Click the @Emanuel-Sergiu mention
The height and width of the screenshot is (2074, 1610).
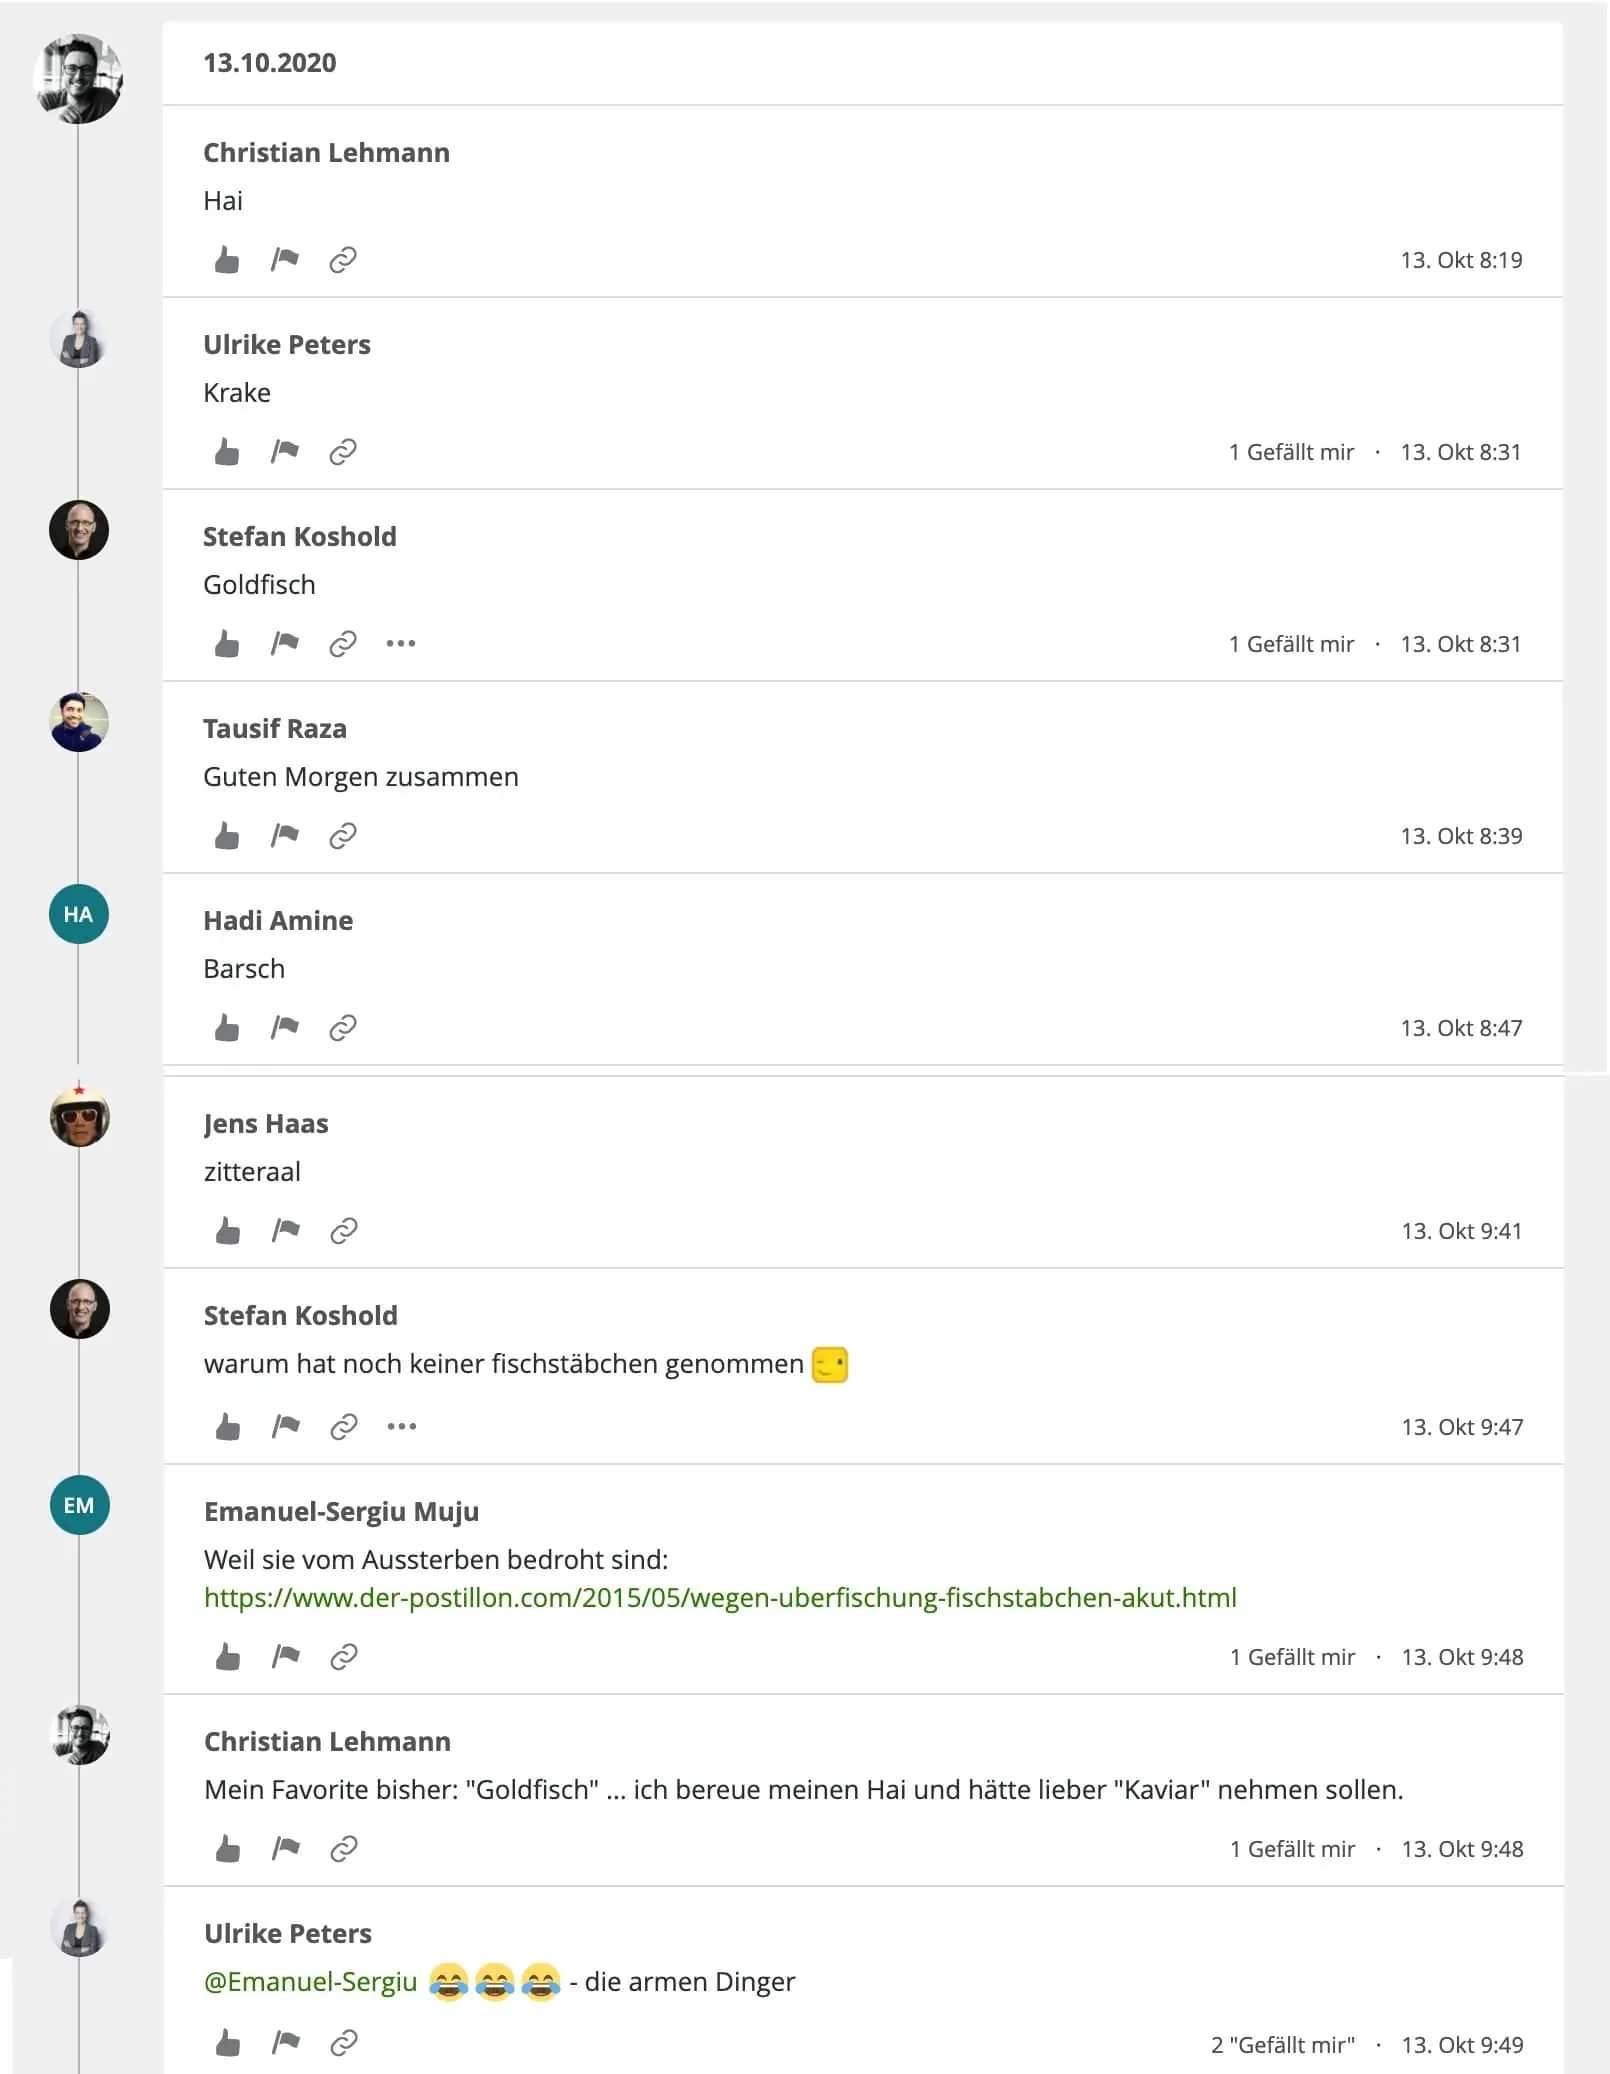point(310,1982)
